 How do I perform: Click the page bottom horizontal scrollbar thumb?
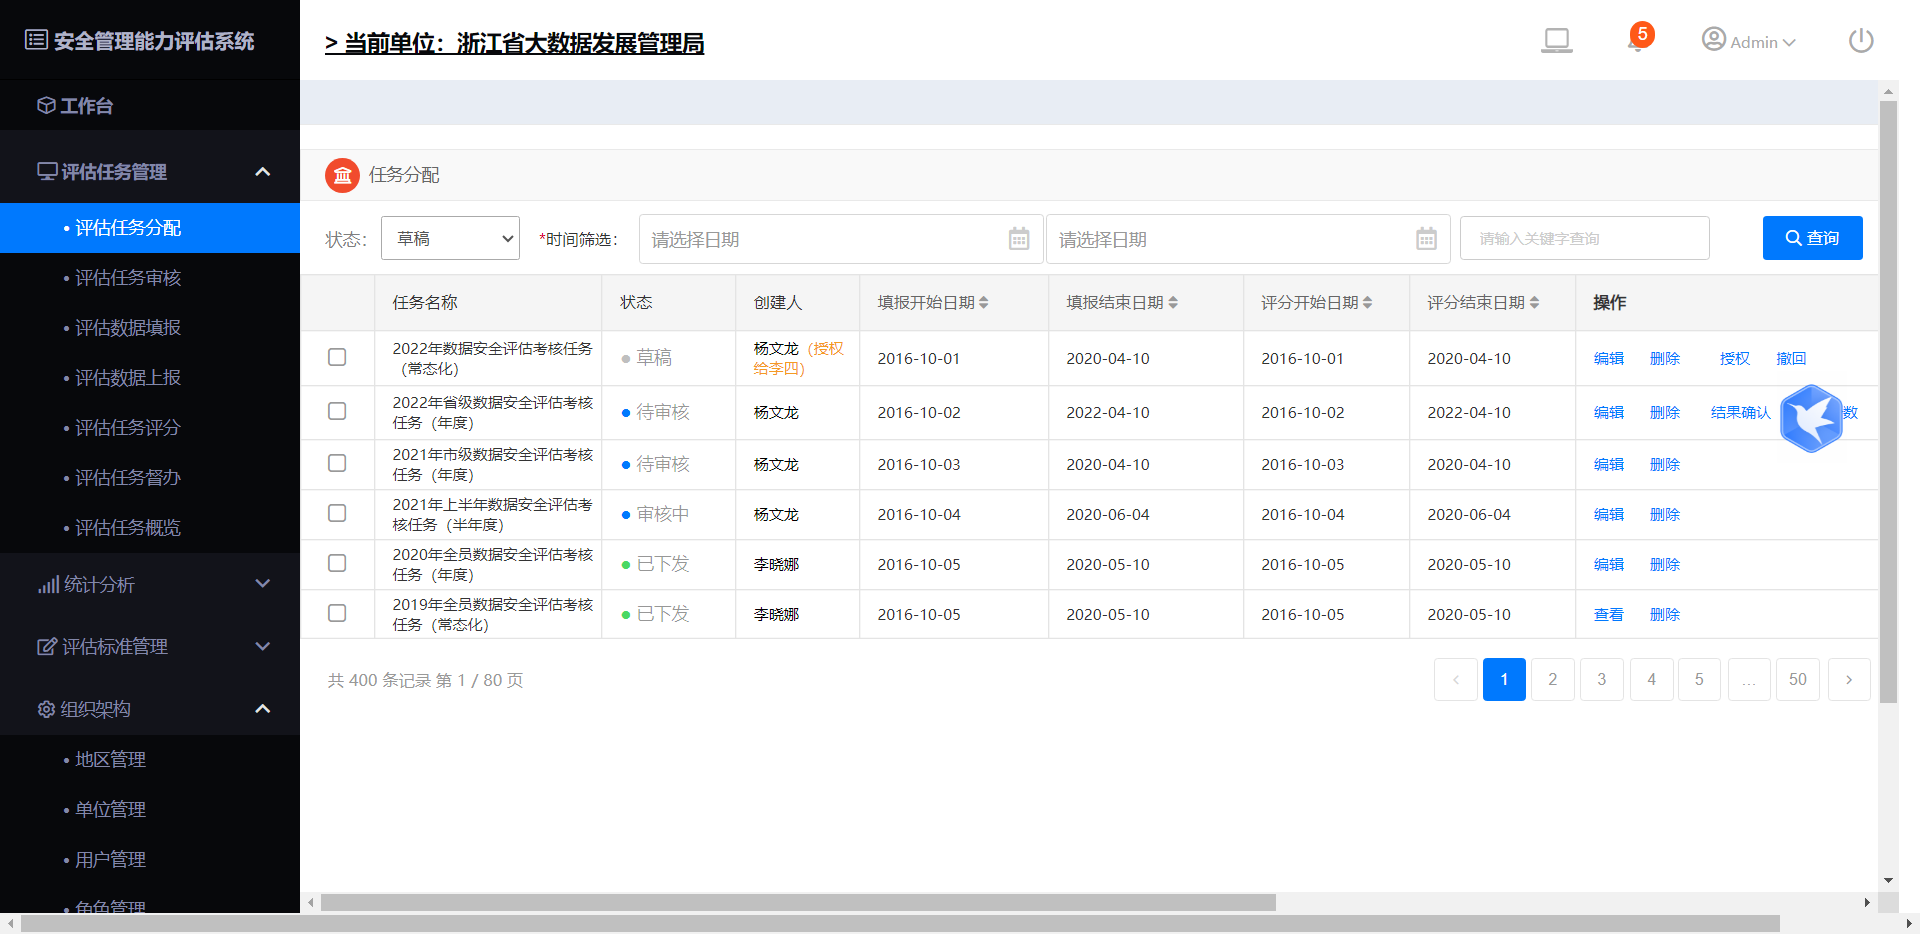pos(900,923)
